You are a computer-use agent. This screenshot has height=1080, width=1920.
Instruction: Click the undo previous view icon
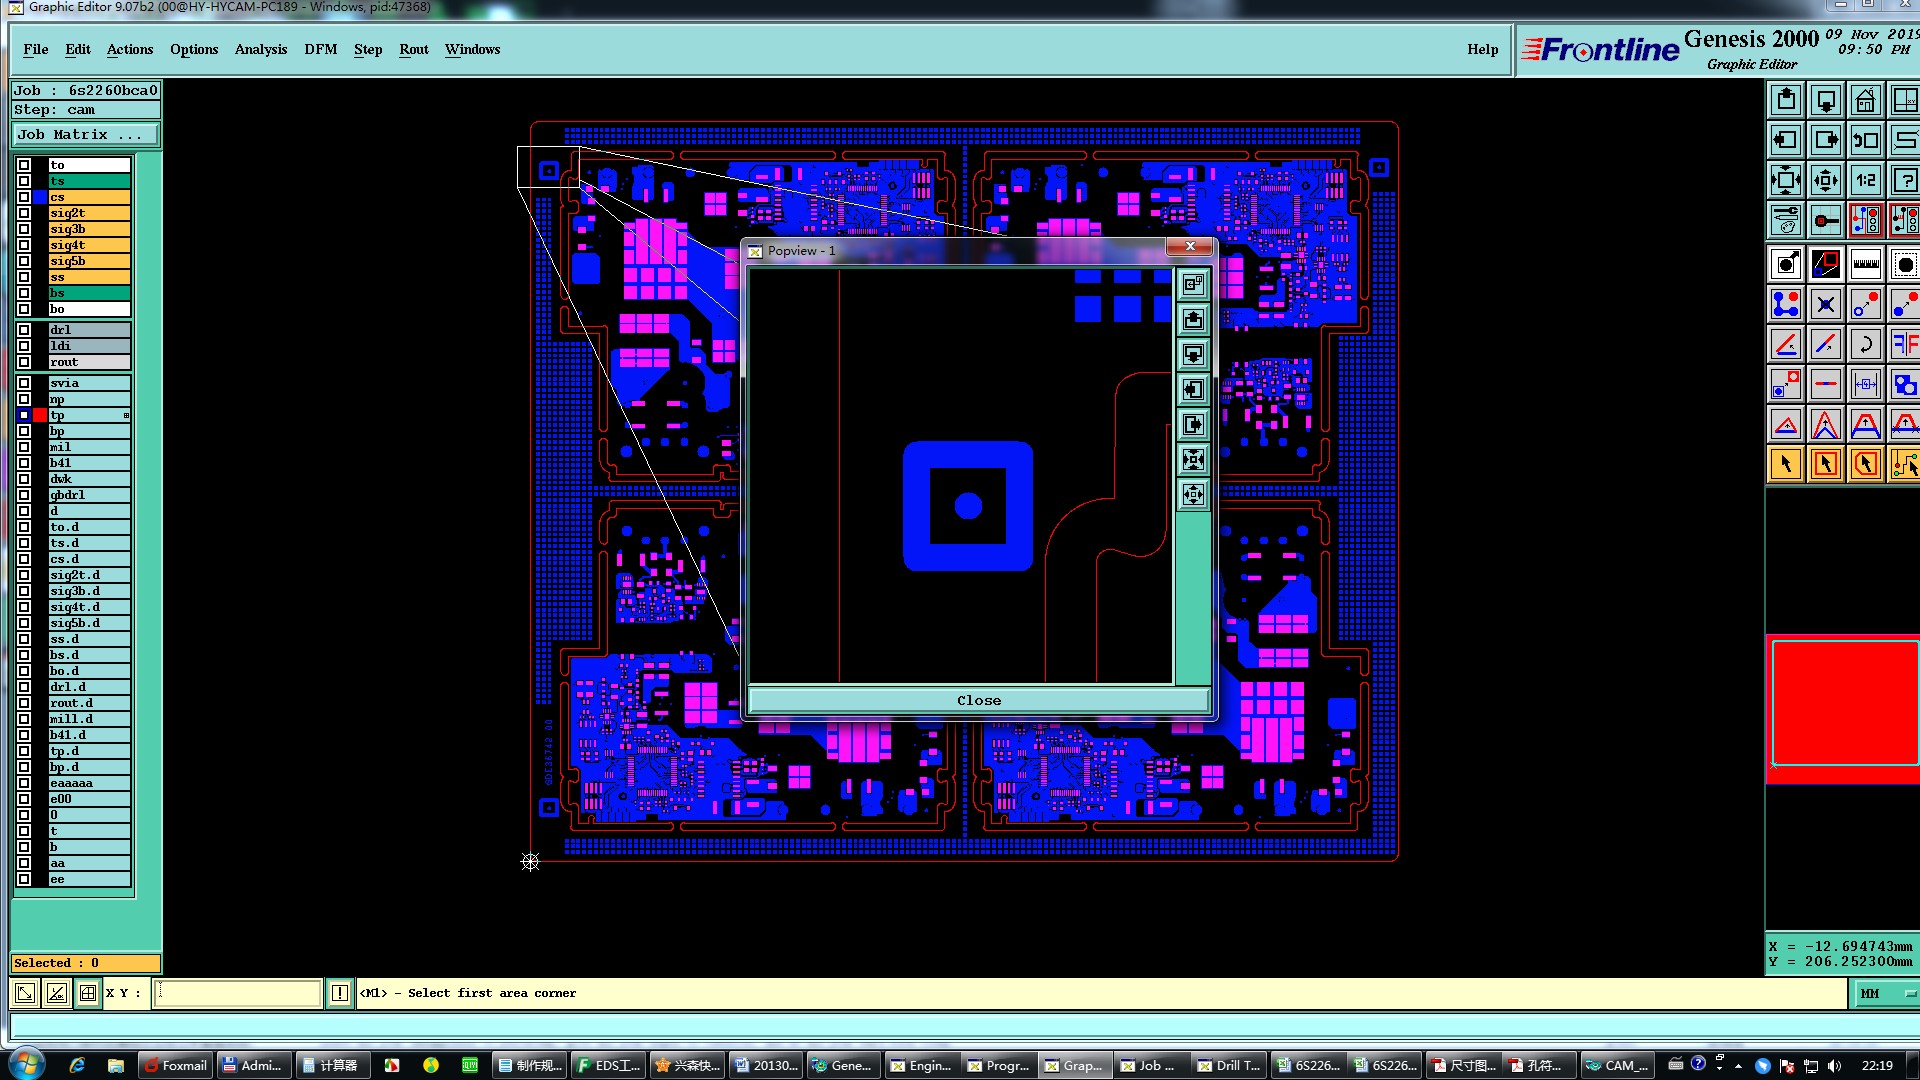[1865, 141]
